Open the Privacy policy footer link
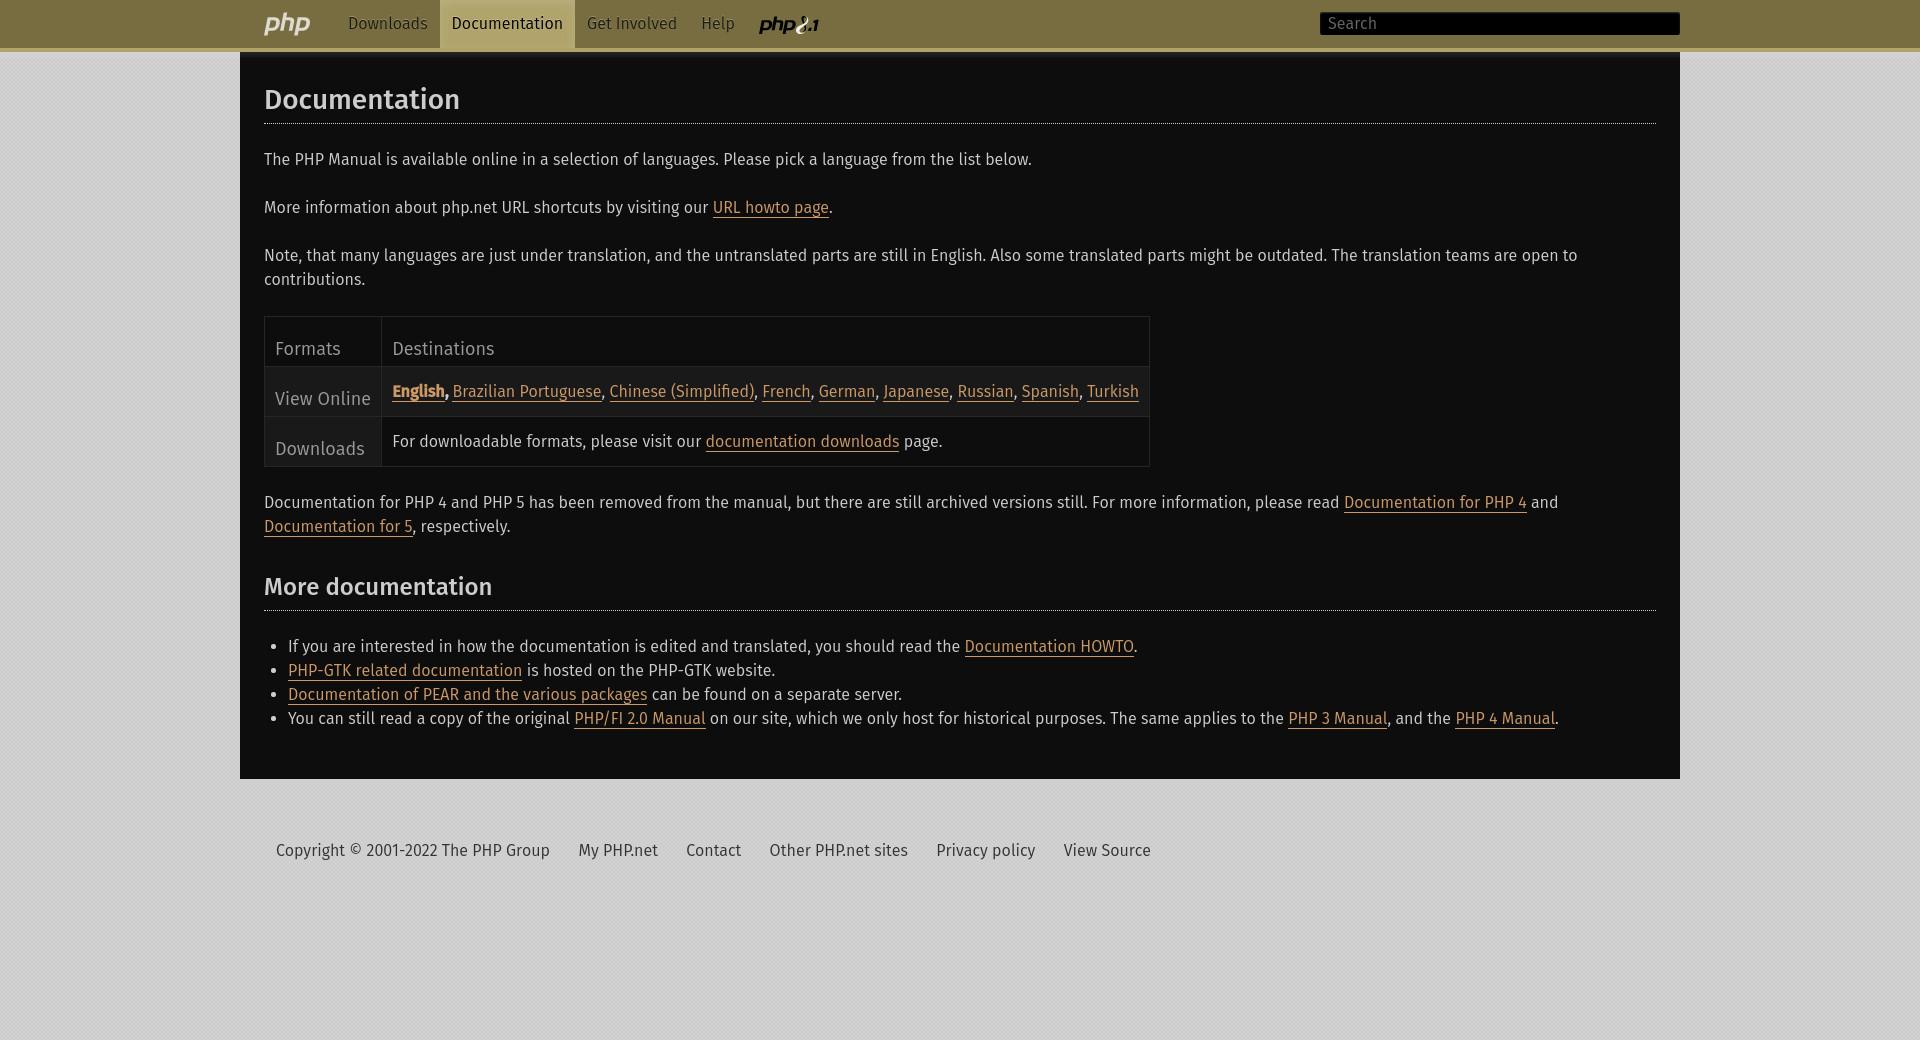 click(985, 851)
